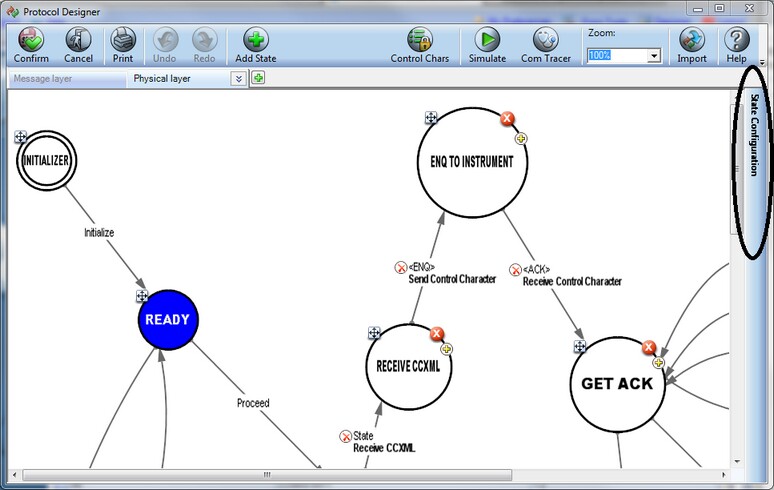
Task: Click the vertical scrollbar thumb
Action: click(x=736, y=170)
